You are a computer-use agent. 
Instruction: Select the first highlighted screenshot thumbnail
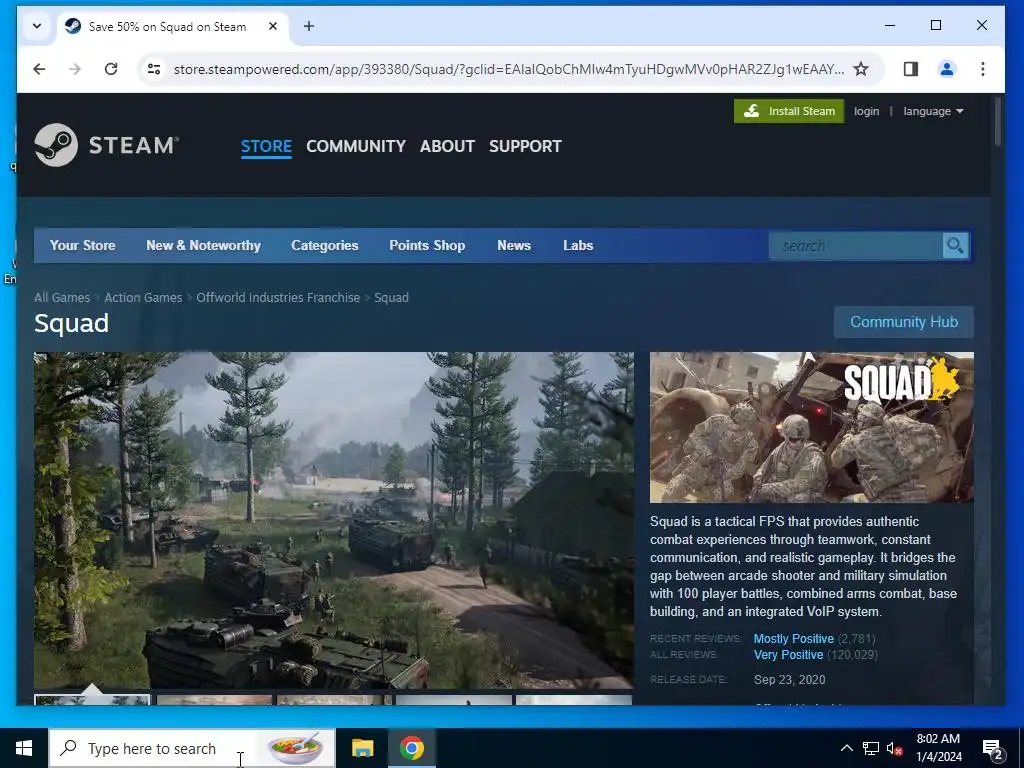coord(92,700)
